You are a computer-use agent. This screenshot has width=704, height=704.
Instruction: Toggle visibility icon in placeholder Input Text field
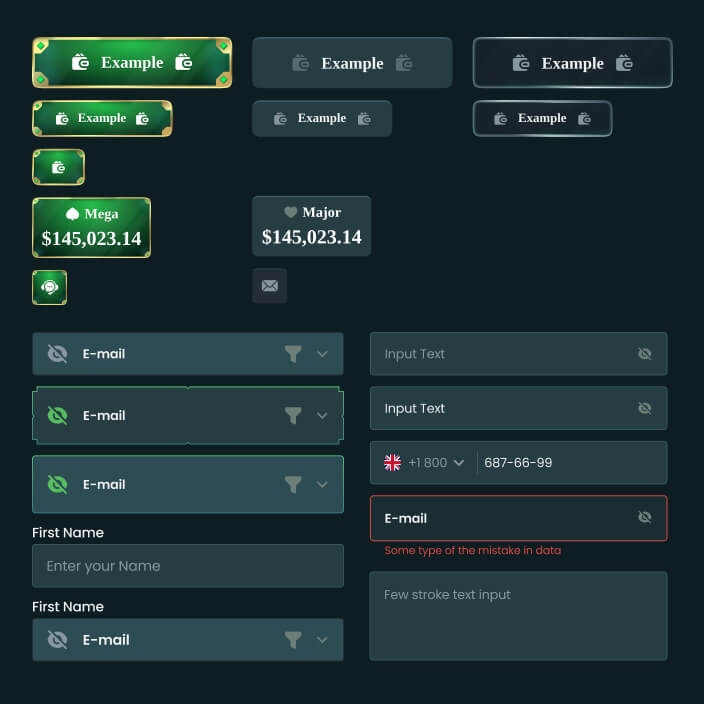pyautogui.click(x=645, y=354)
